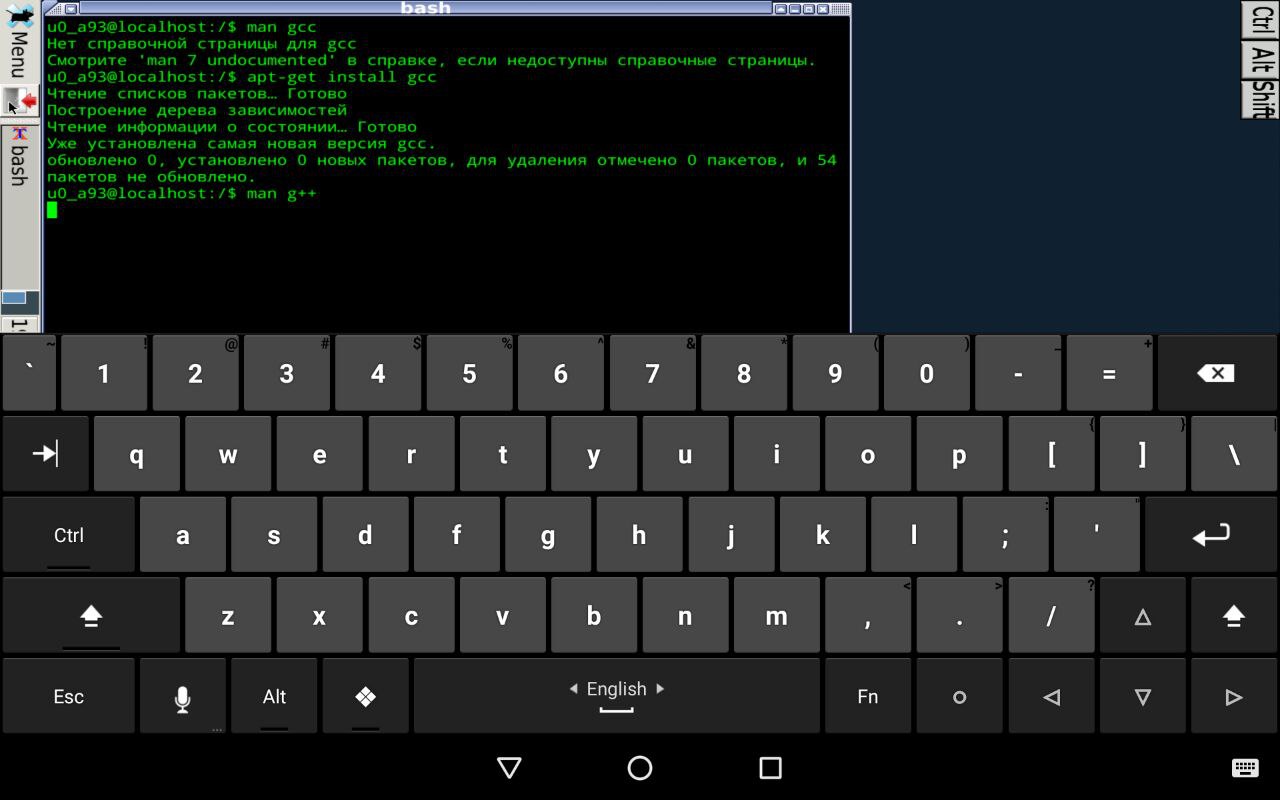Toggle the diamond Meta key beside the space bar
This screenshot has width=1280, height=800.
365,697
